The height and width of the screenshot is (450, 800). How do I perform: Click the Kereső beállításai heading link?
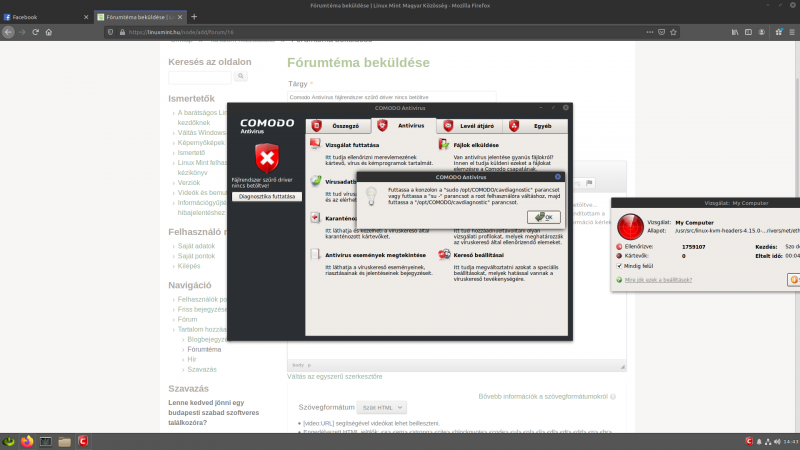pos(479,255)
